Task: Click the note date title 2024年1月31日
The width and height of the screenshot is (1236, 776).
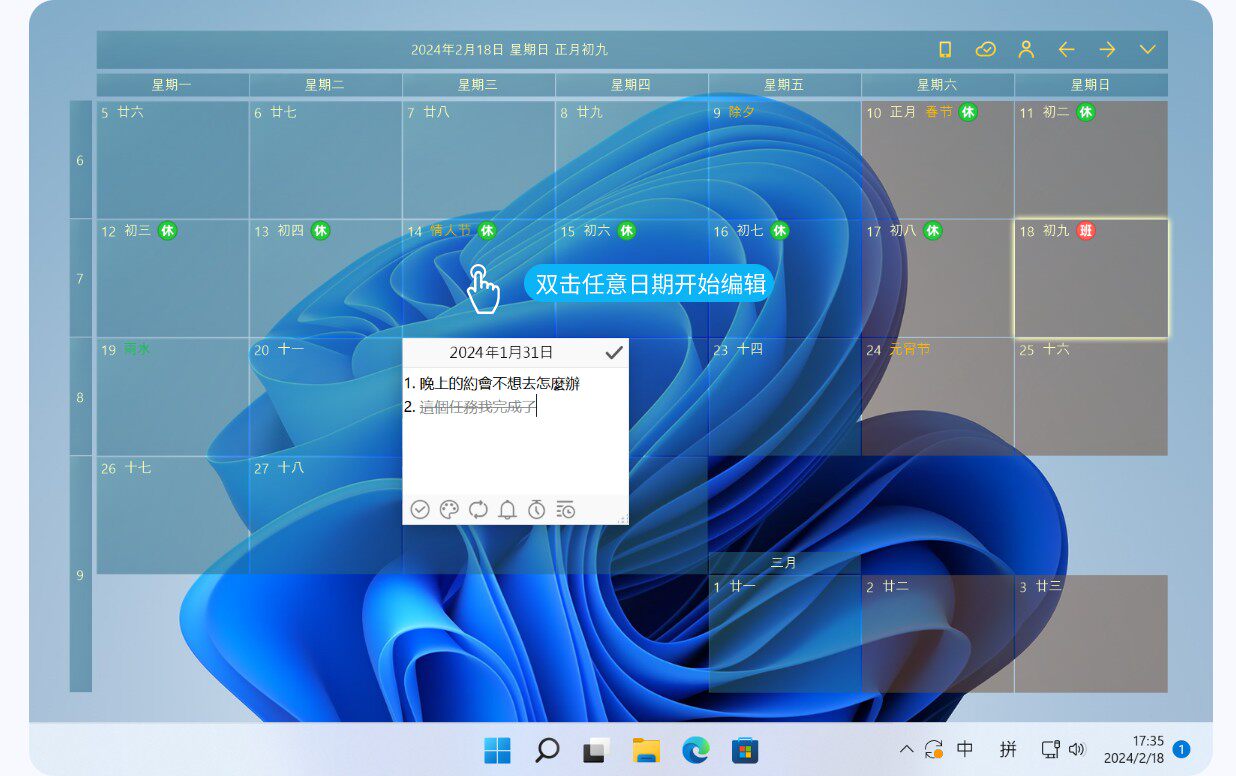Action: [x=501, y=352]
